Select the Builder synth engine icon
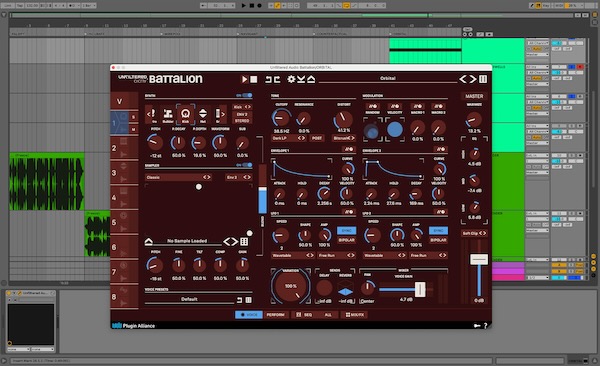 click(x=168, y=114)
